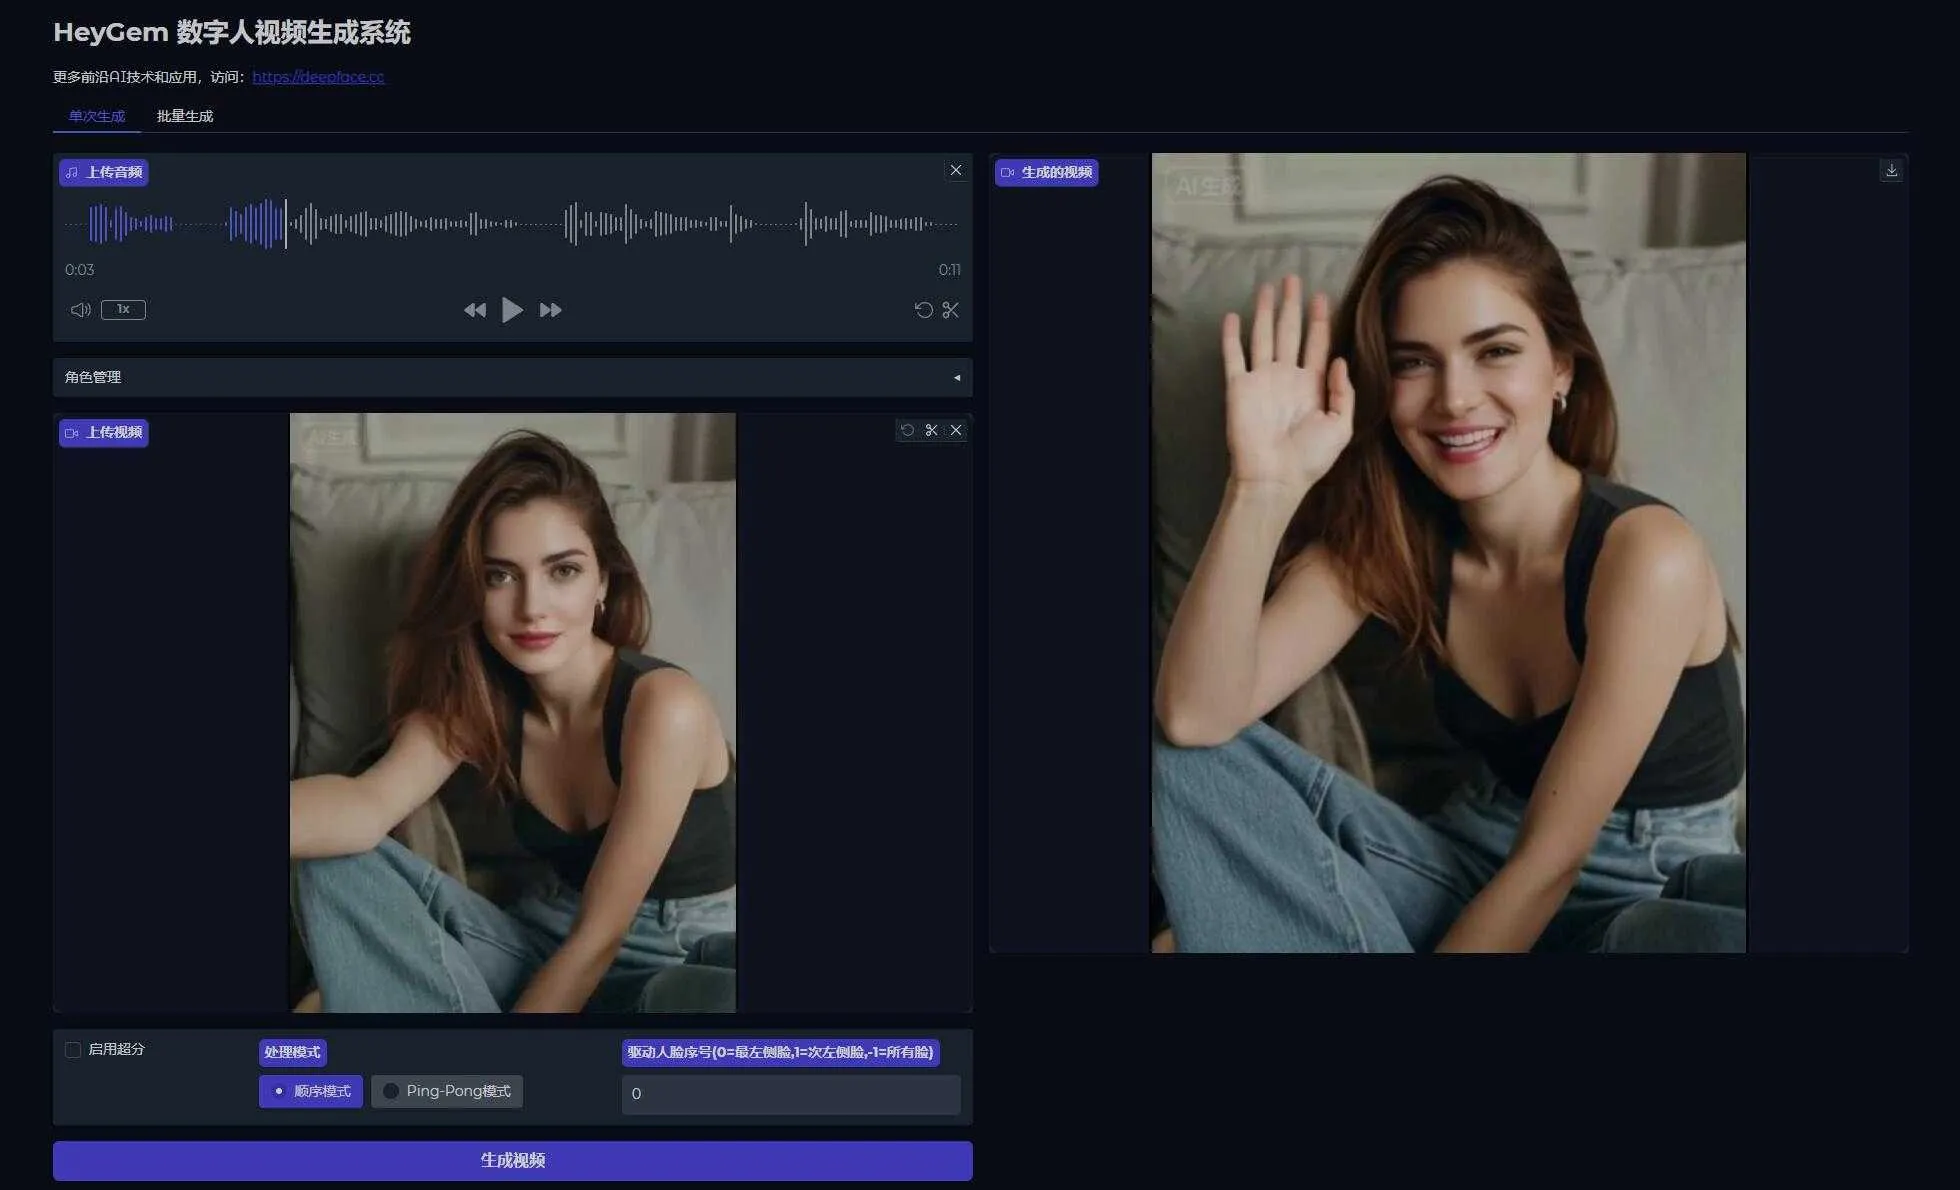Switch to the 批量生成 tab
Screen dimensions: 1960x1190
click(x=185, y=116)
